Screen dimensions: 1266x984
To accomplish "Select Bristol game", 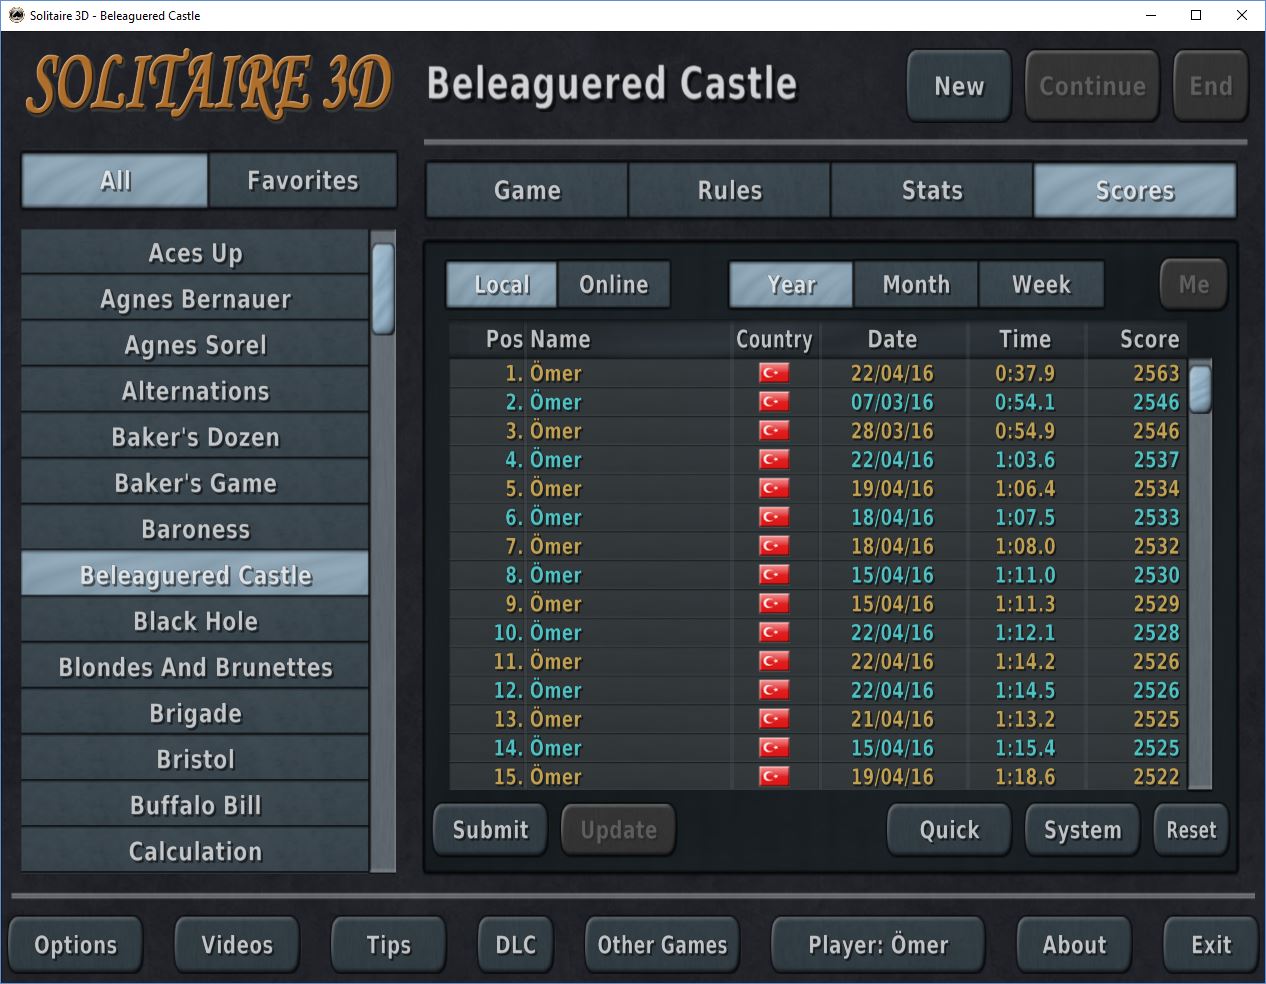I will point(195,759).
